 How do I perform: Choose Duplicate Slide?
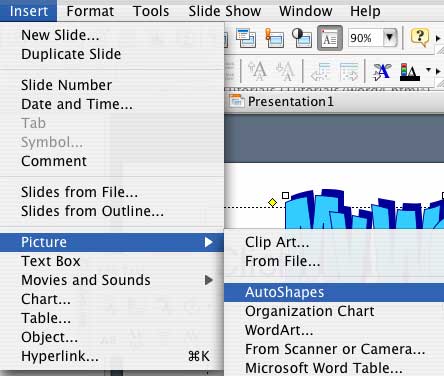click(112, 54)
